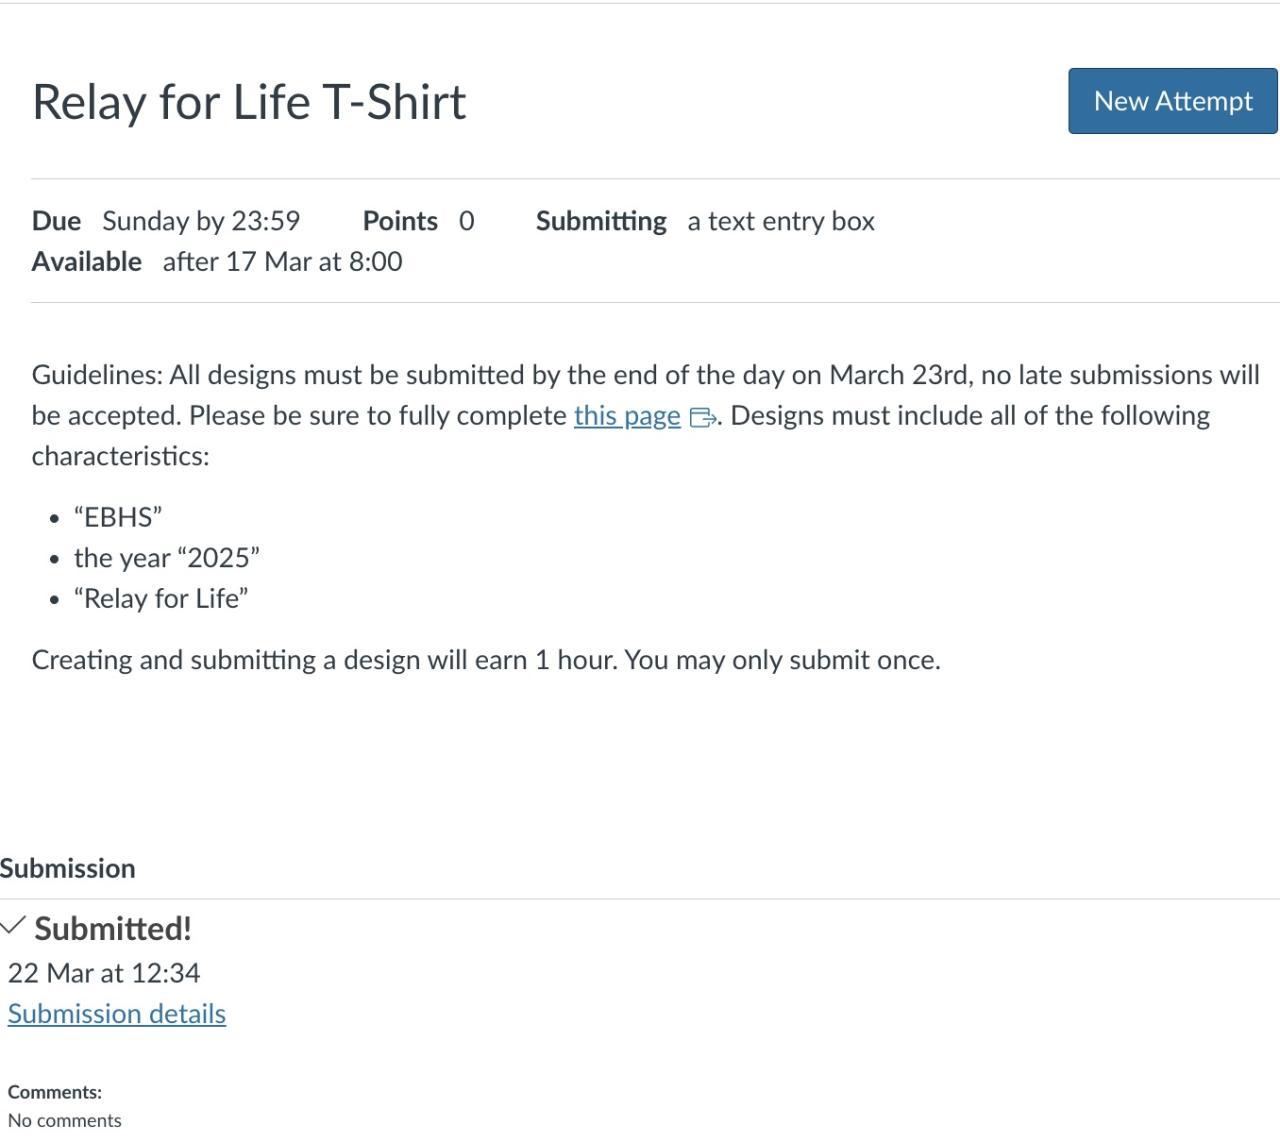Select the year "2025" bullet item
1280x1142 pixels.
click(167, 558)
